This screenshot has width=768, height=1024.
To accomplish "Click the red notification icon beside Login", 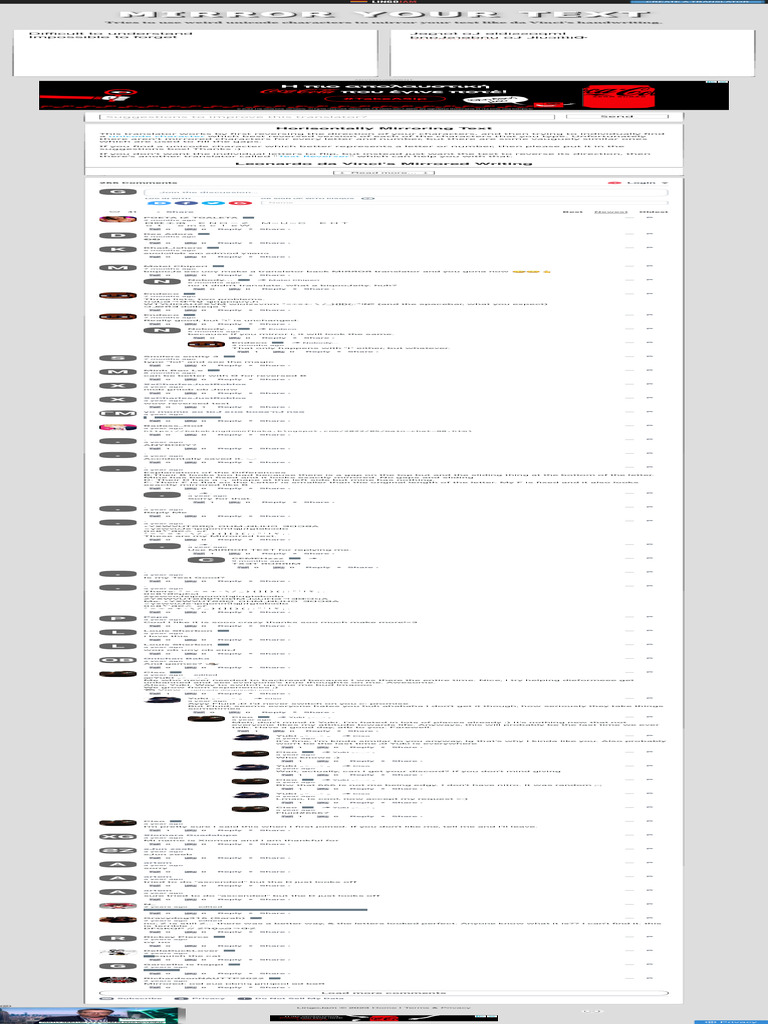I will coord(613,184).
